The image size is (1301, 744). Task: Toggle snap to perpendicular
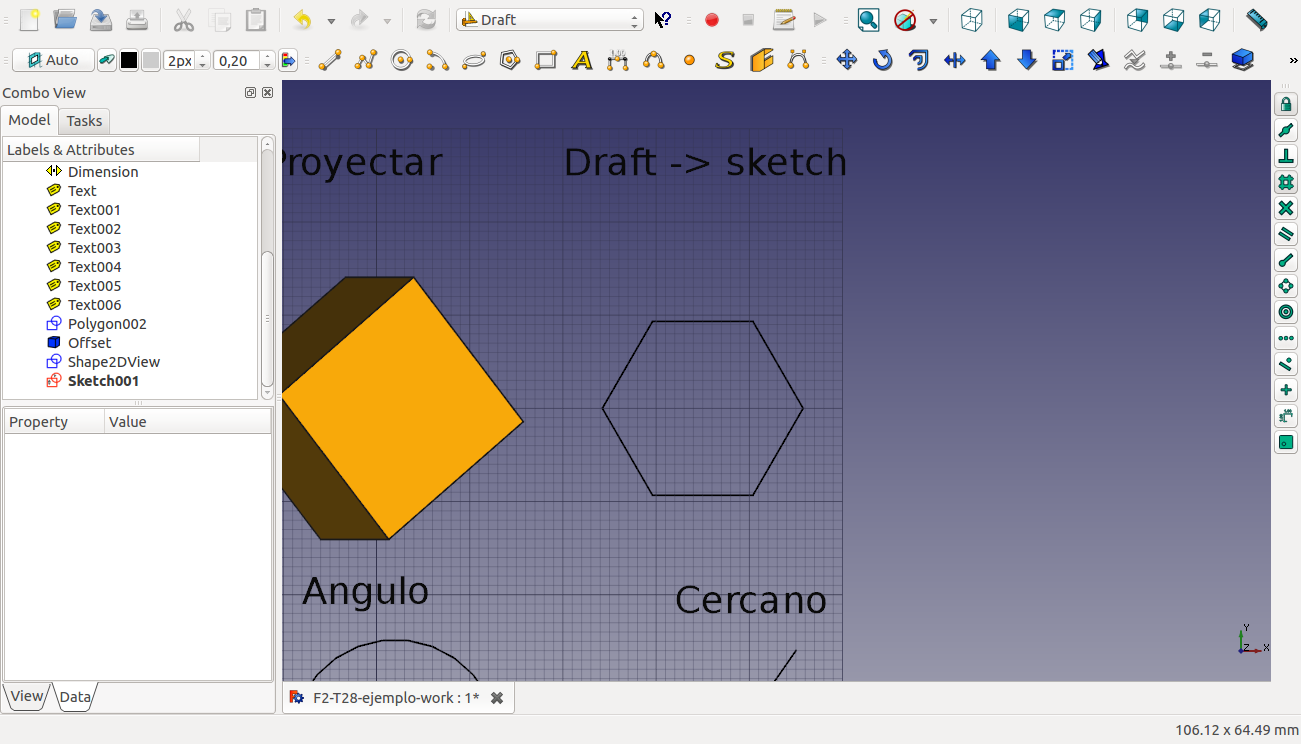tap(1286, 156)
